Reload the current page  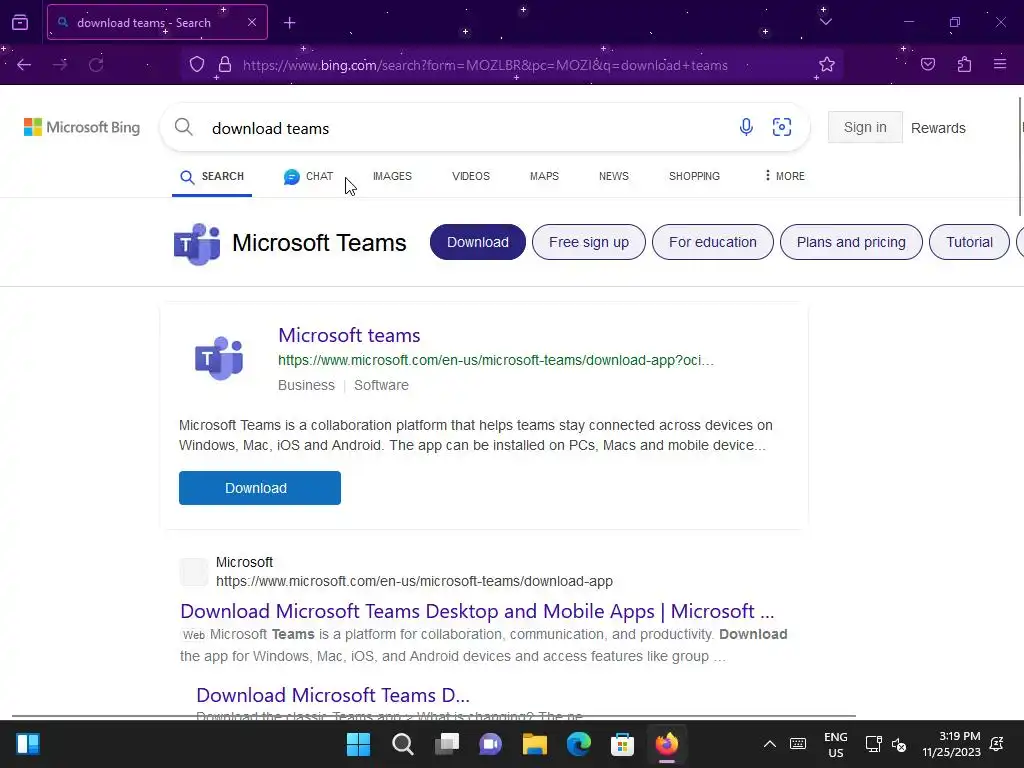[x=96, y=65]
